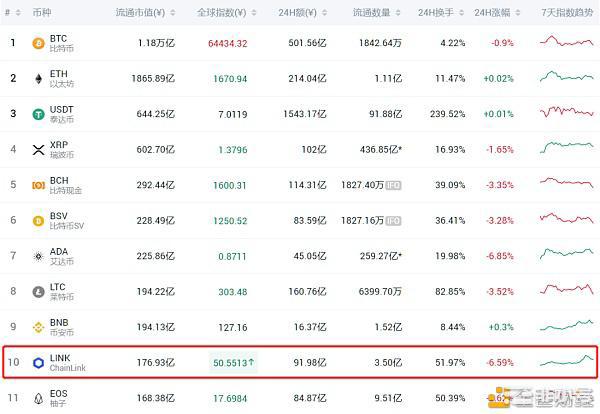
Task: Click the 币种 column header
Action: pyautogui.click(x=42, y=13)
